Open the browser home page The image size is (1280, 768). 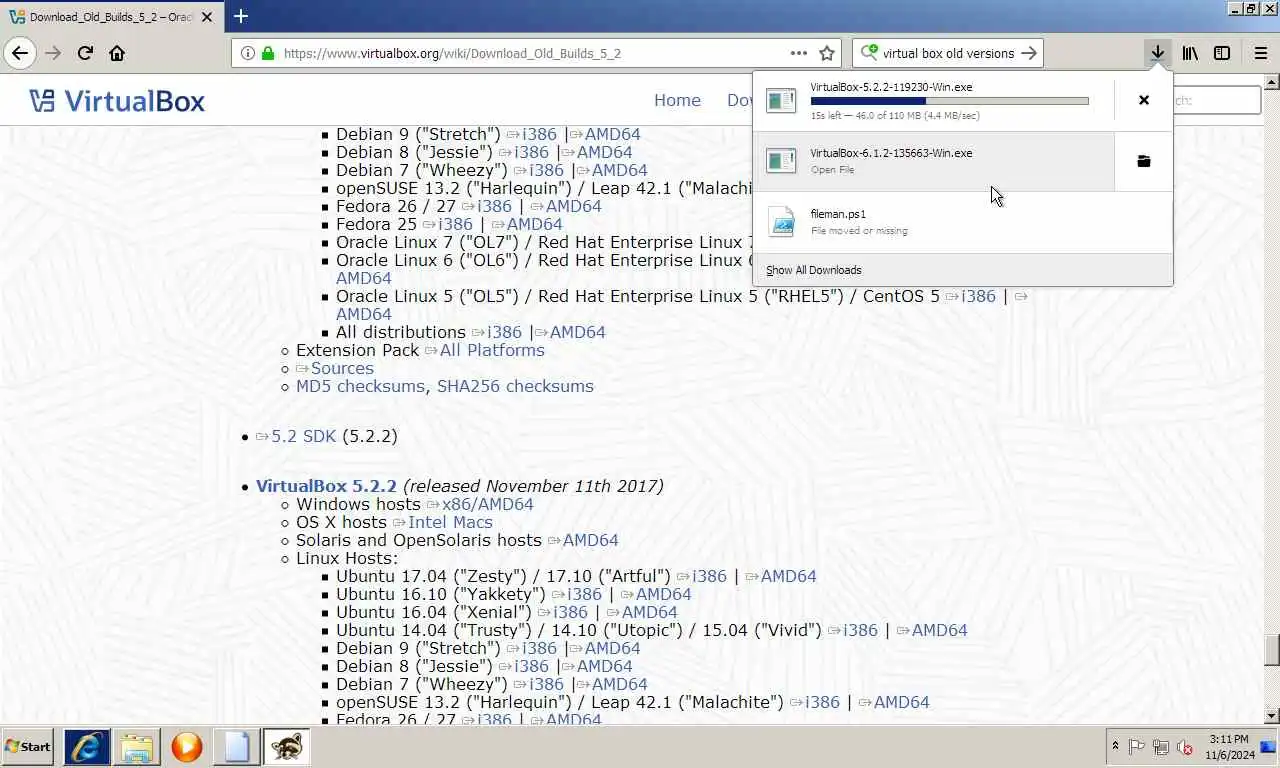pyautogui.click(x=117, y=53)
